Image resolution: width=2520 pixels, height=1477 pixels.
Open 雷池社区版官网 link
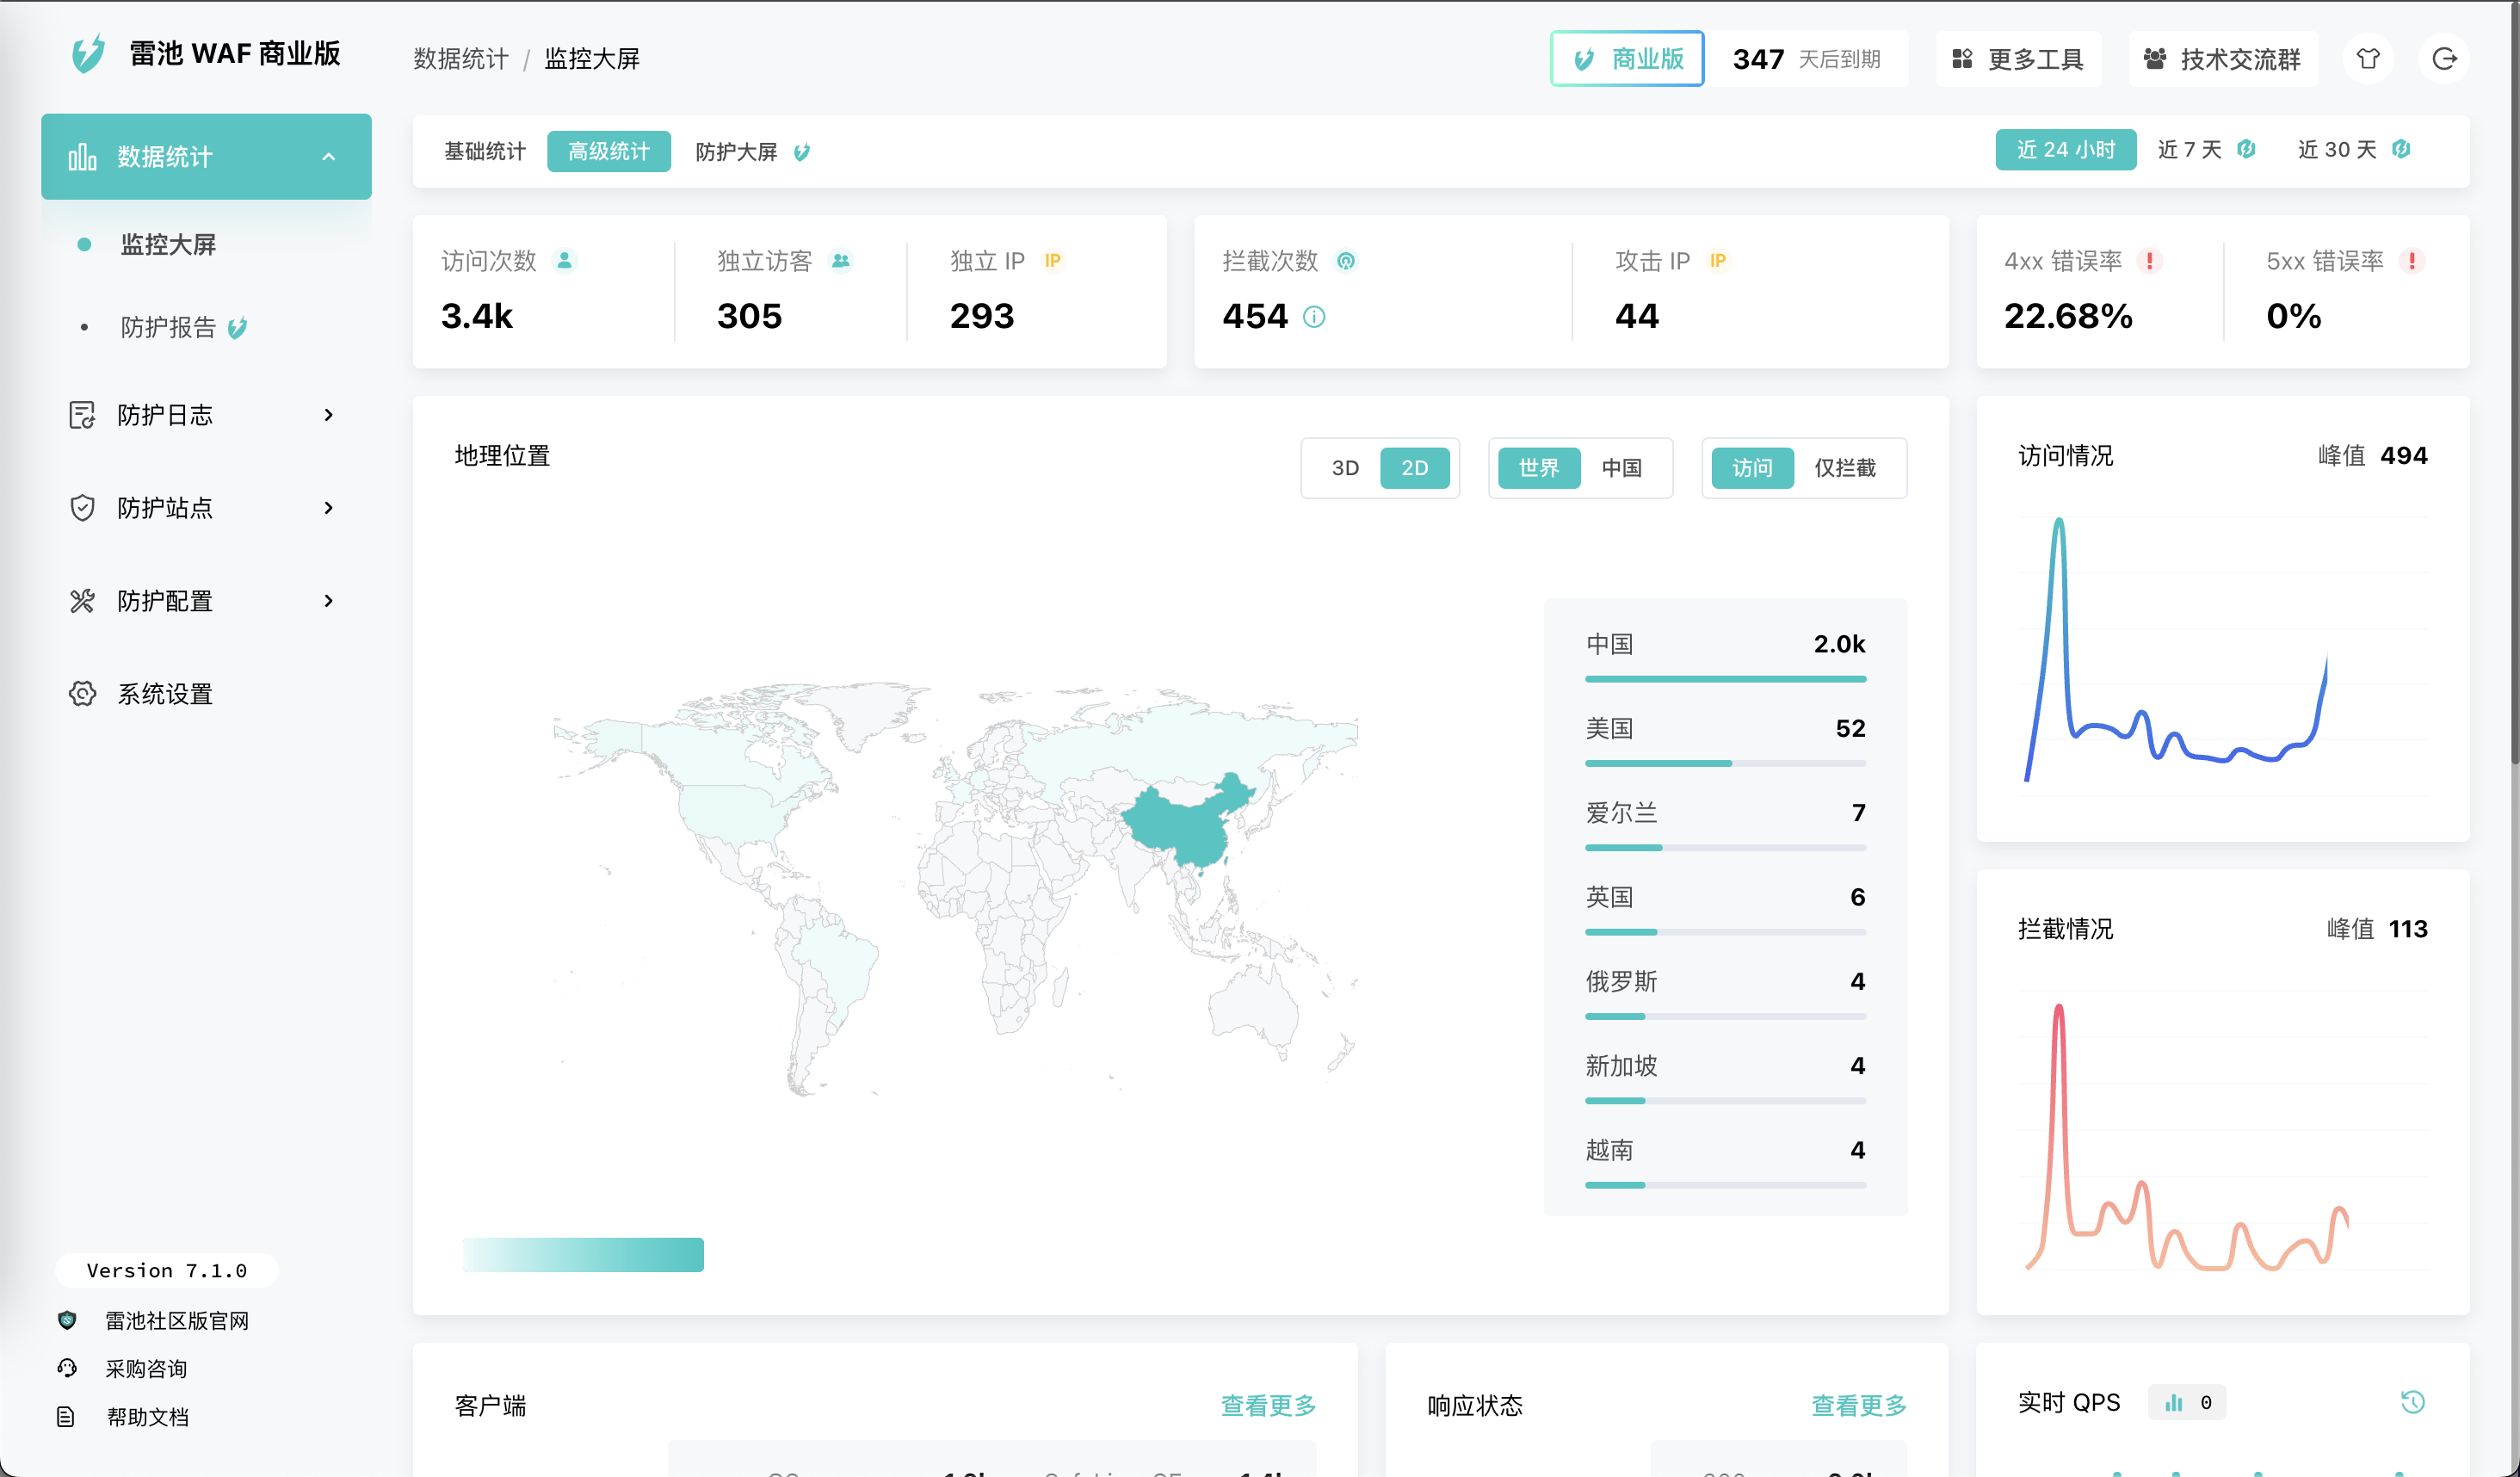click(x=177, y=1320)
